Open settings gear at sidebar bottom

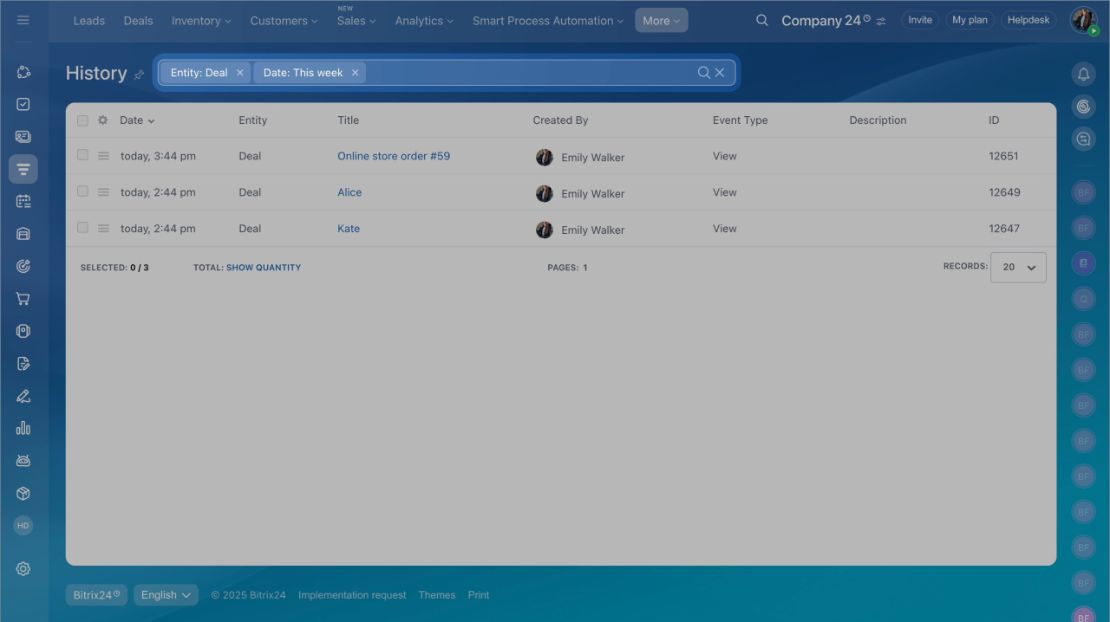(x=23, y=569)
